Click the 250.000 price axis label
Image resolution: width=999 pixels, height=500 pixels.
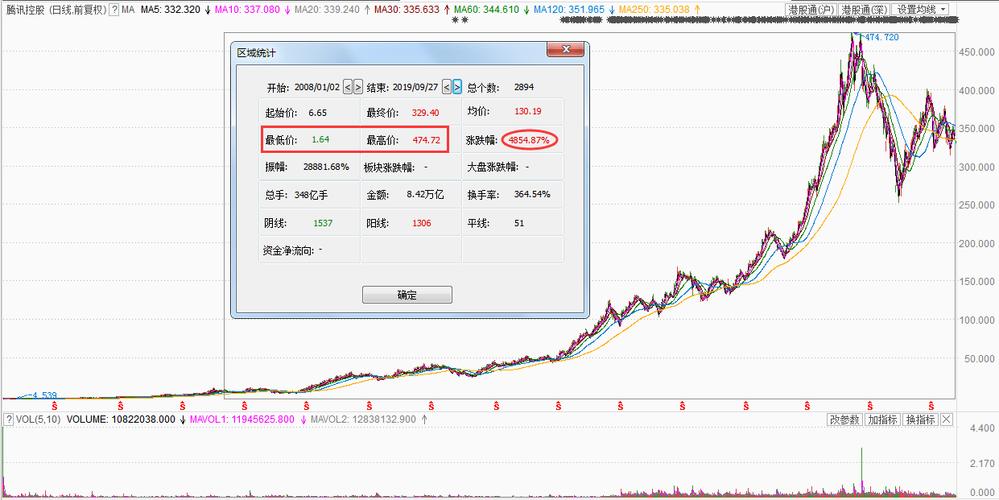coord(976,204)
